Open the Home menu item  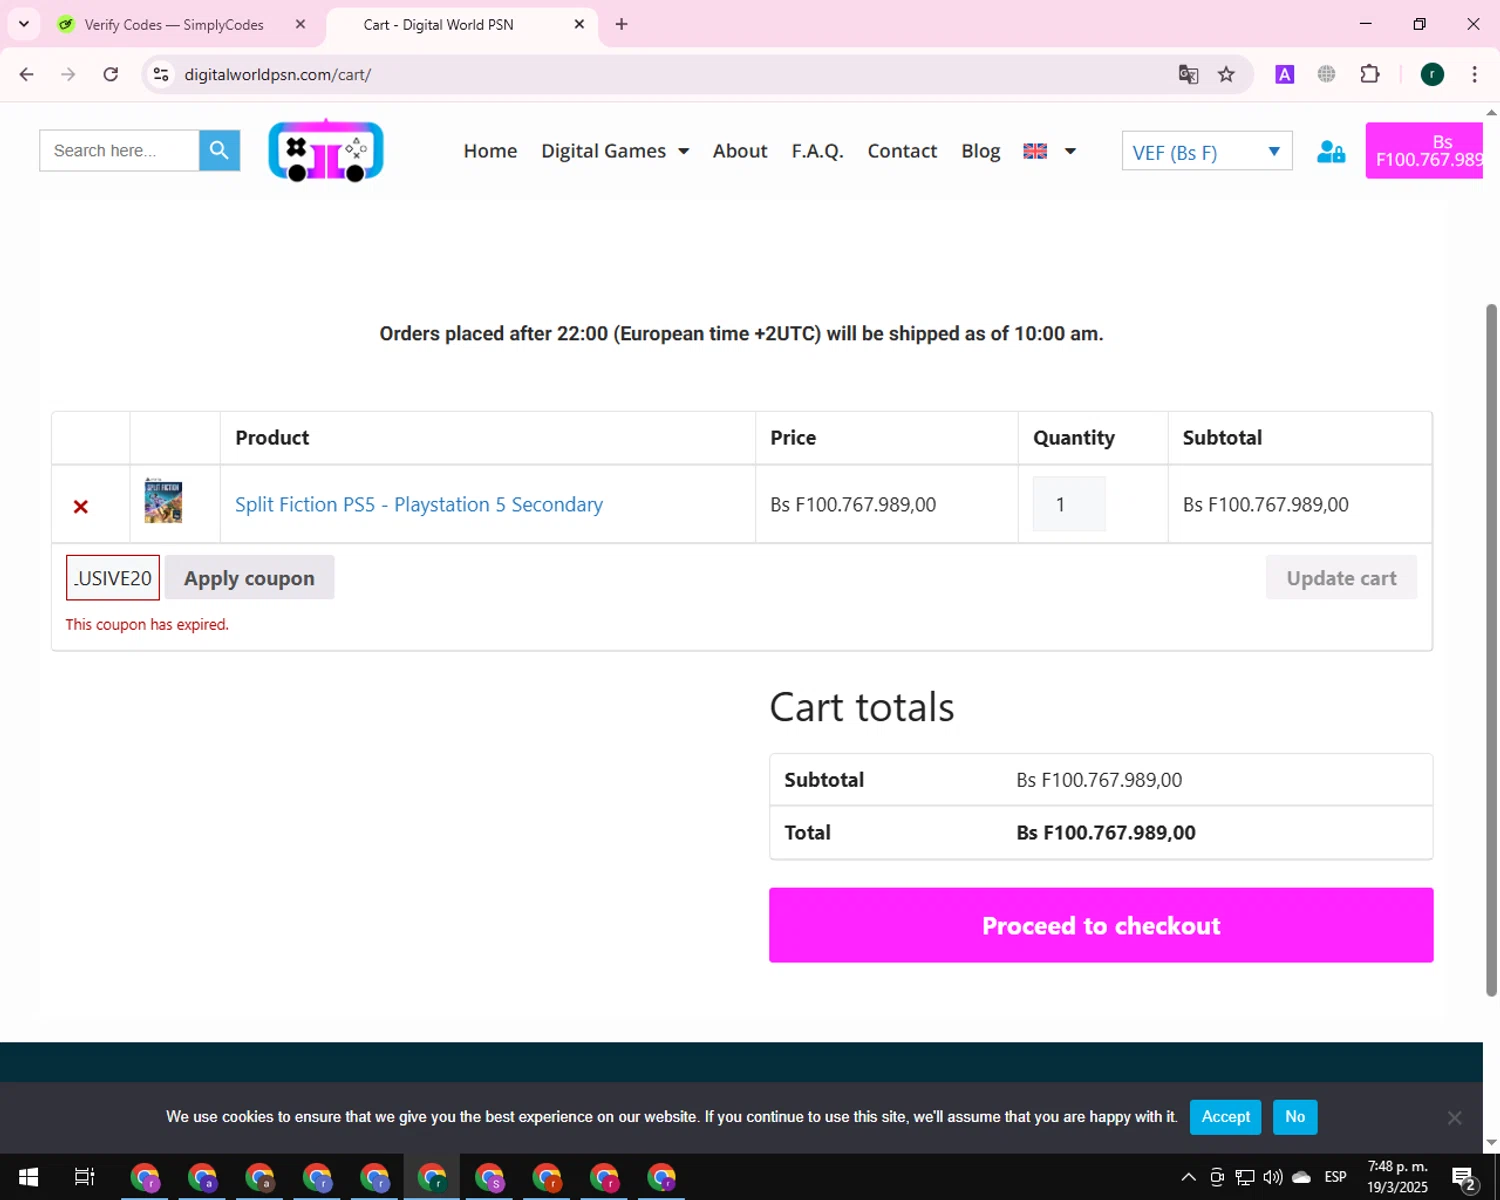490,151
